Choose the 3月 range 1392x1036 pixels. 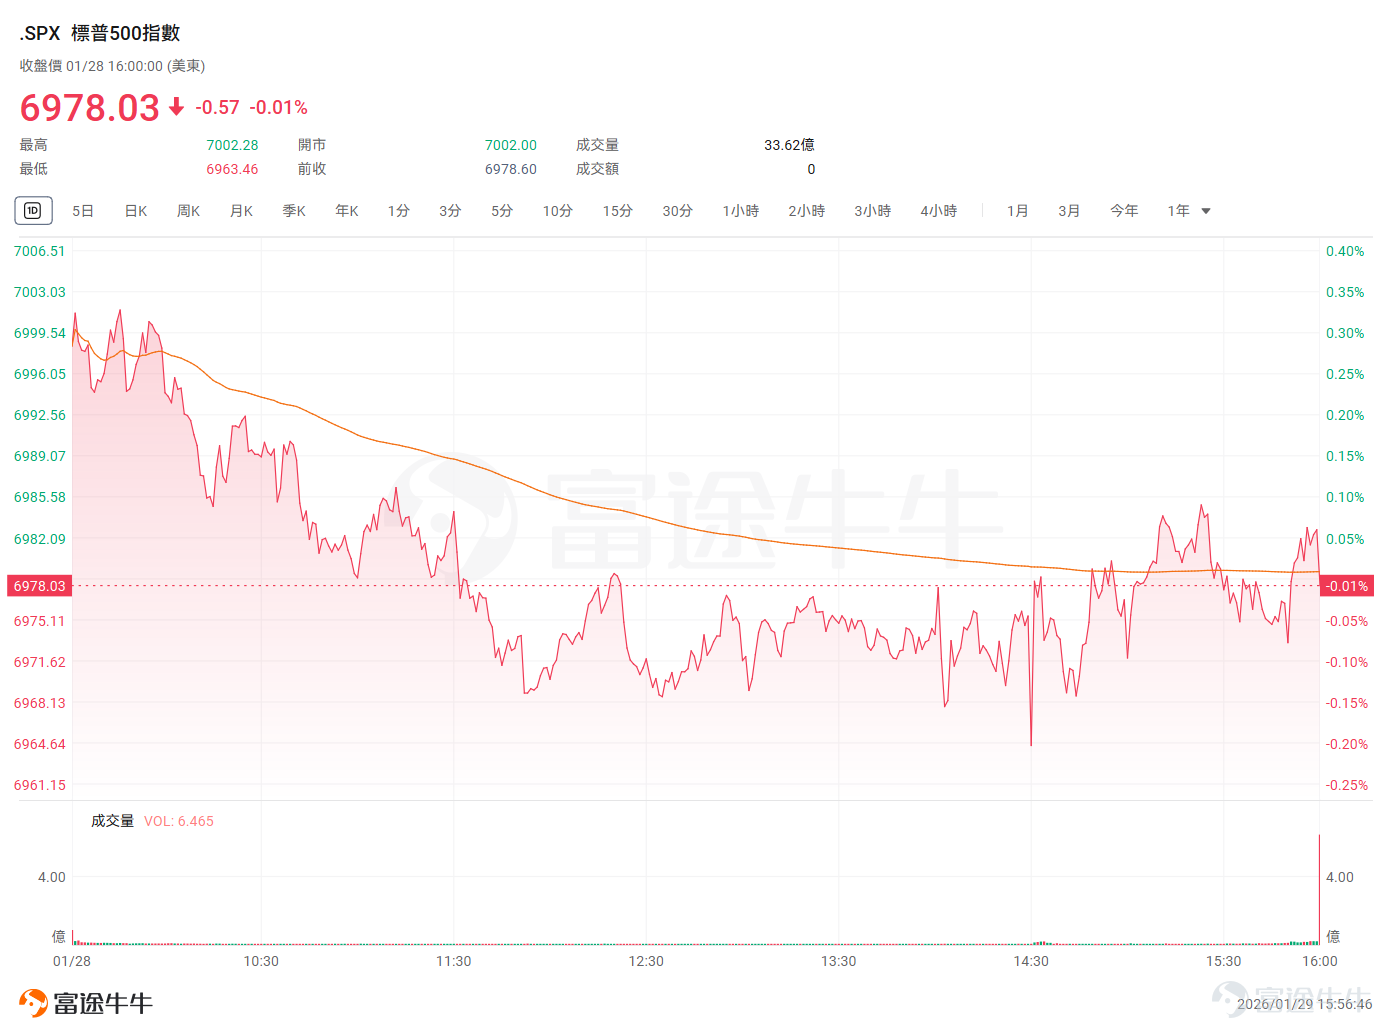point(1070,211)
